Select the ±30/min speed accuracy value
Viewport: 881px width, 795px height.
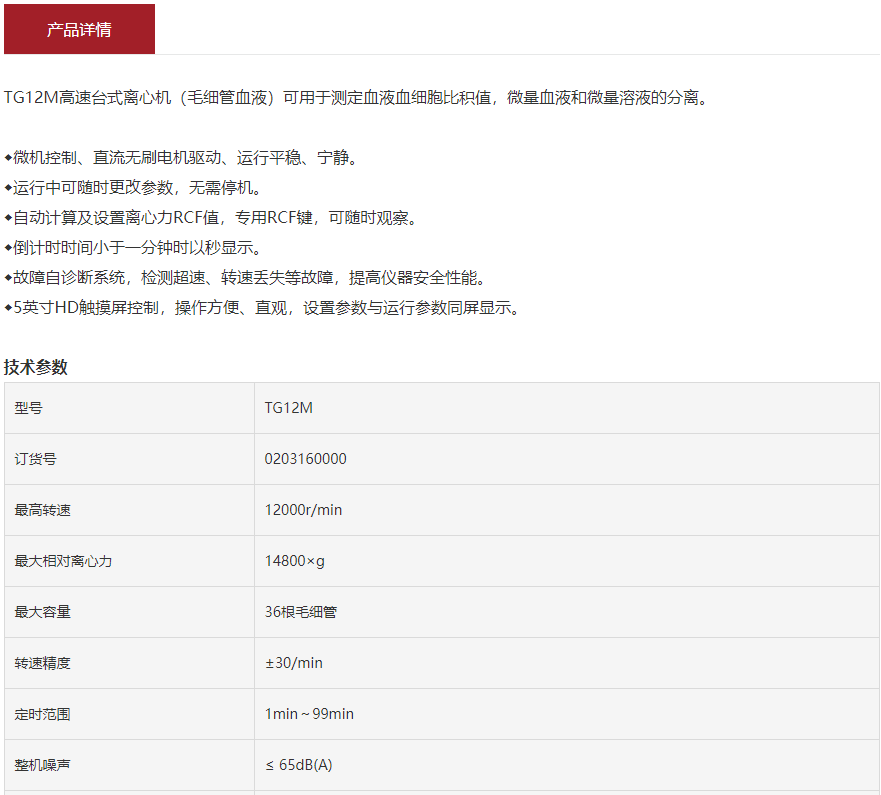pos(294,663)
